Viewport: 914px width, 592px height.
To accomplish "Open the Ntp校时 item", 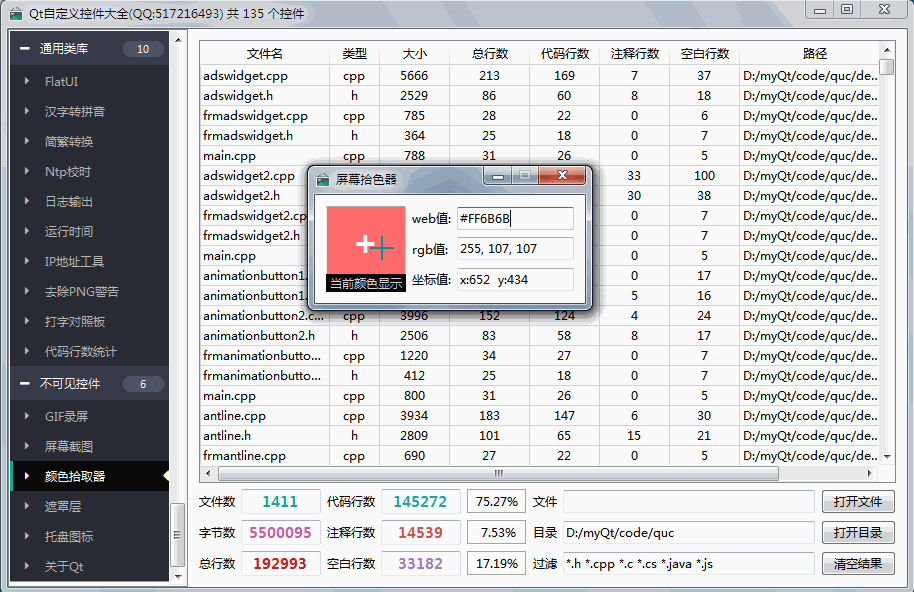I will pos(68,172).
